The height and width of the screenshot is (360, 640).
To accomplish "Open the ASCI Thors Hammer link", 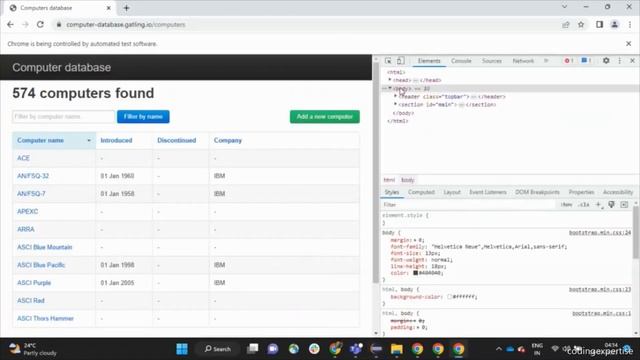I will (45, 318).
